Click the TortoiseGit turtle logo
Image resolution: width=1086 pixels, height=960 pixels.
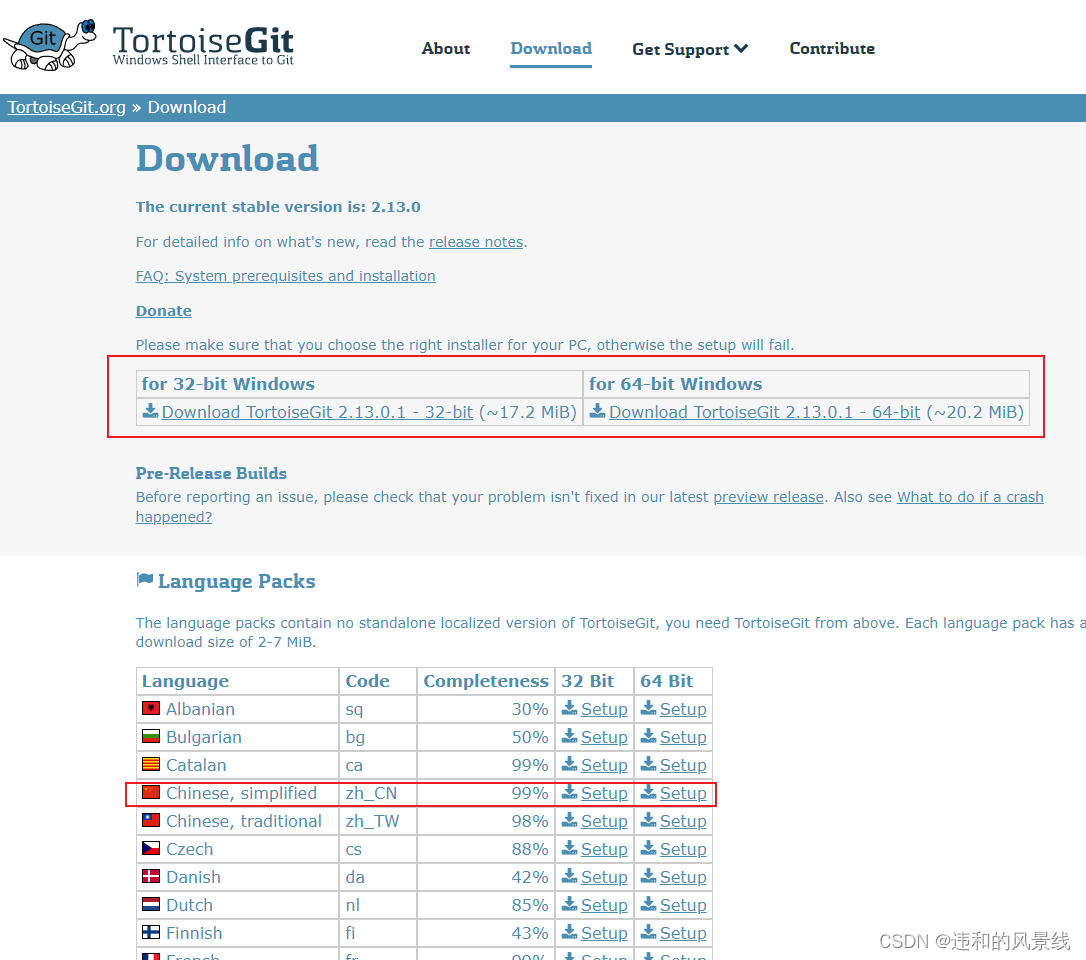click(51, 44)
